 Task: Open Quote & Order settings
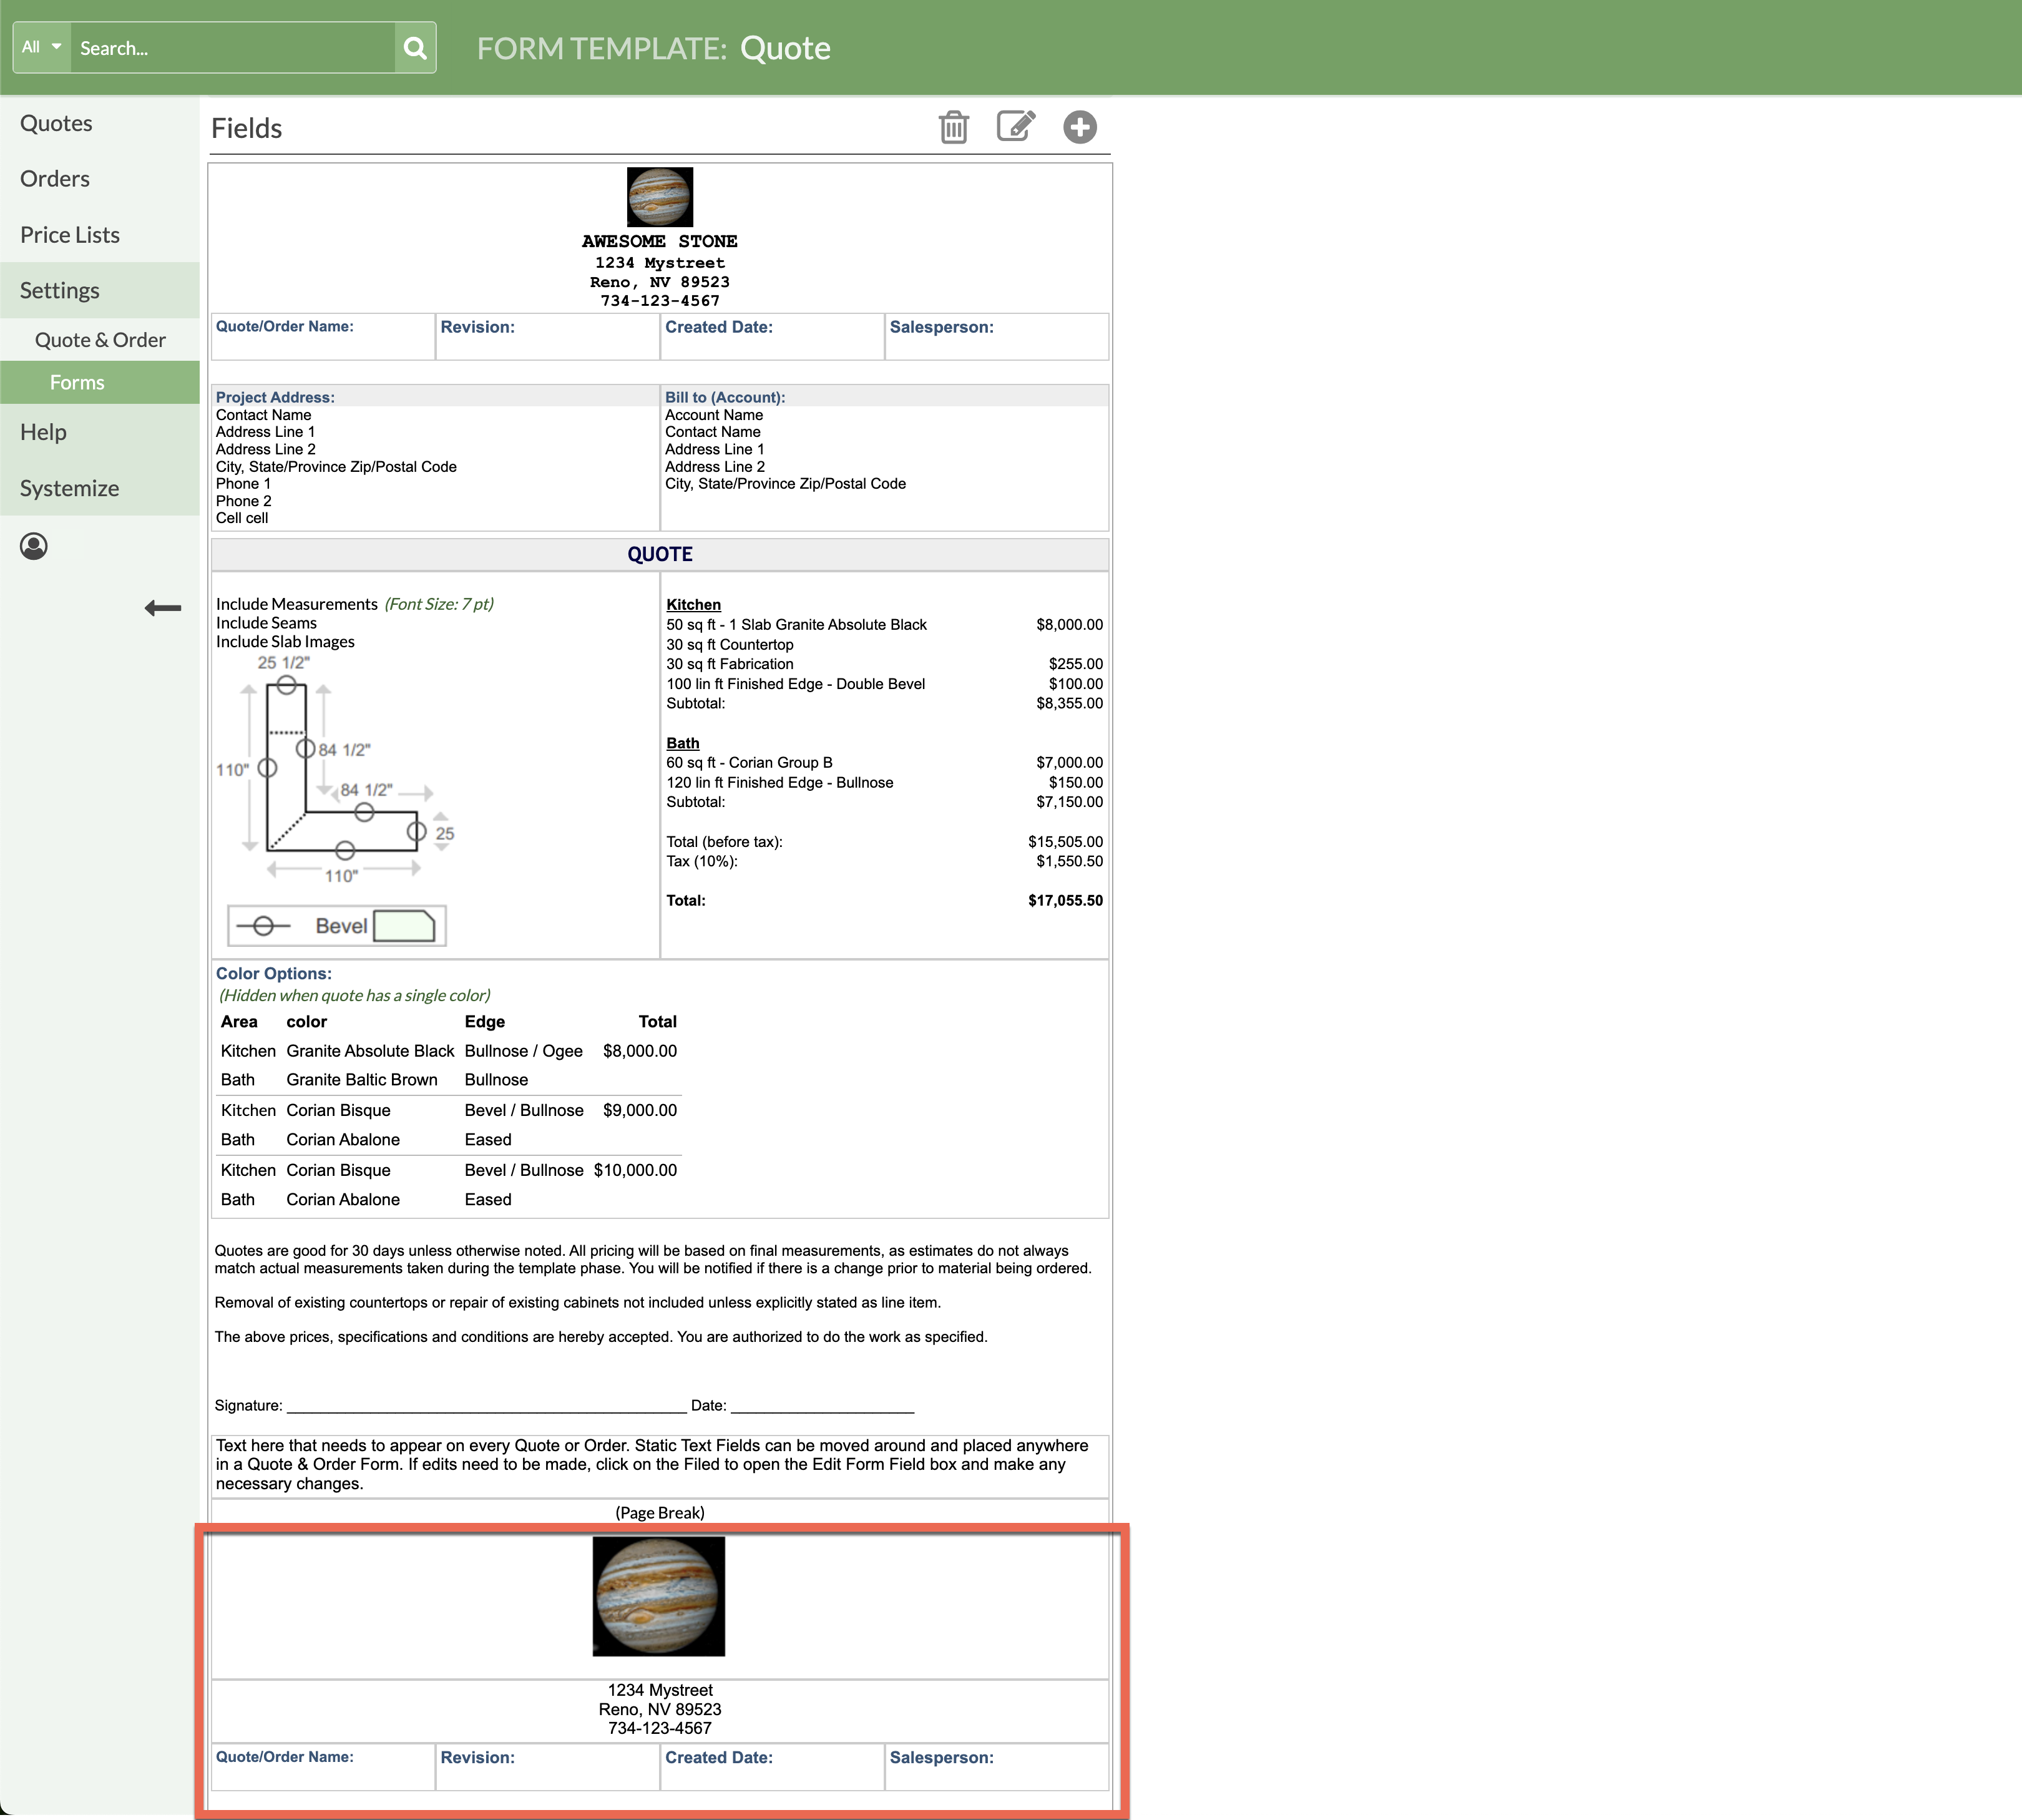100,340
